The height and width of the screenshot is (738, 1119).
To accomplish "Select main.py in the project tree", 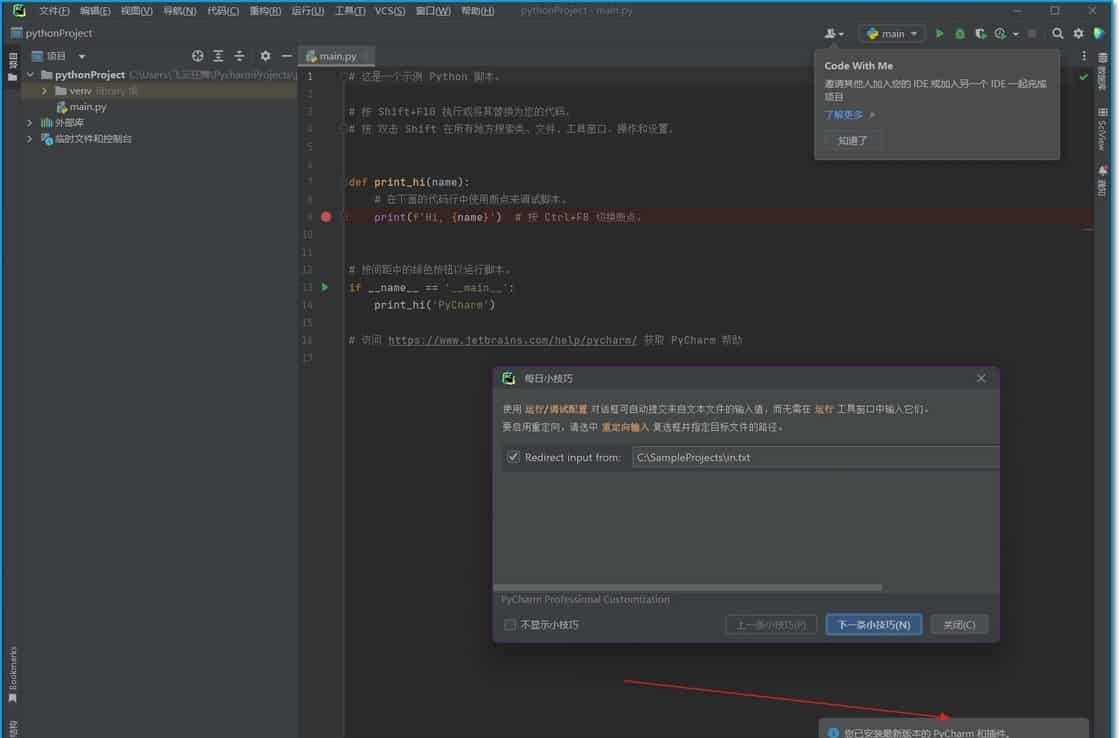I will click(87, 106).
